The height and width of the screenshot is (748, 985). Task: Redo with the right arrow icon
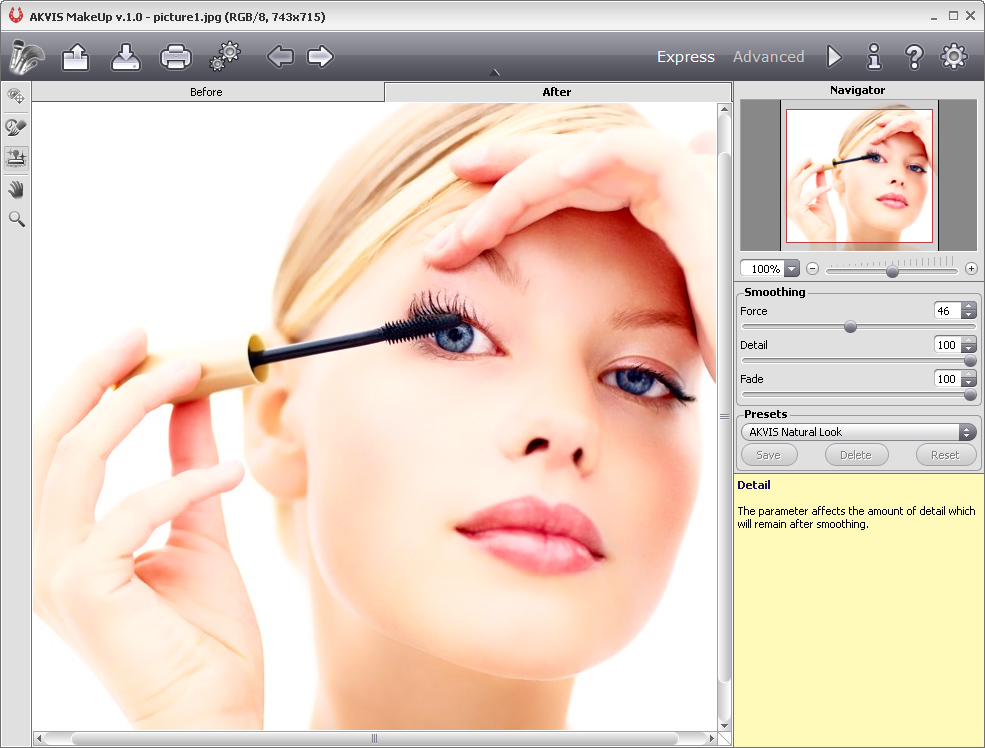click(320, 57)
